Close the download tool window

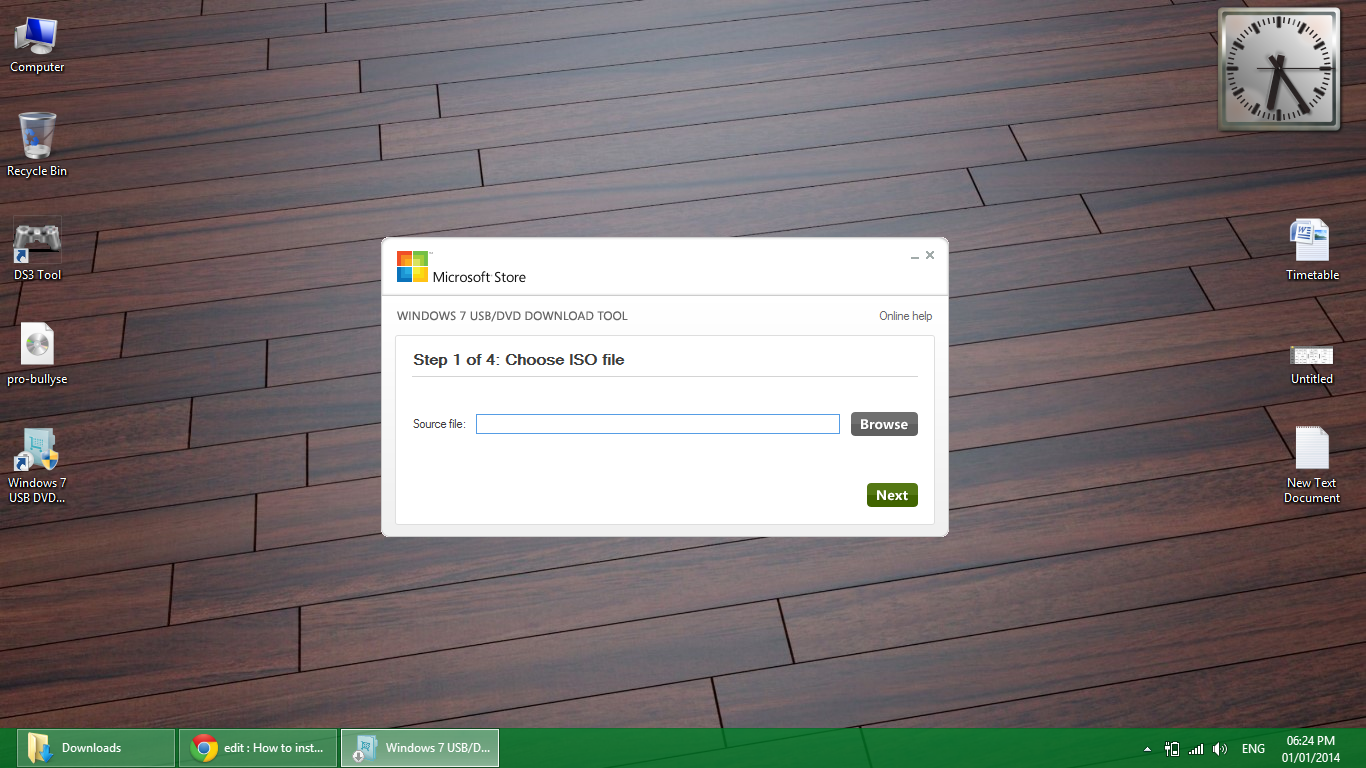pos(930,255)
